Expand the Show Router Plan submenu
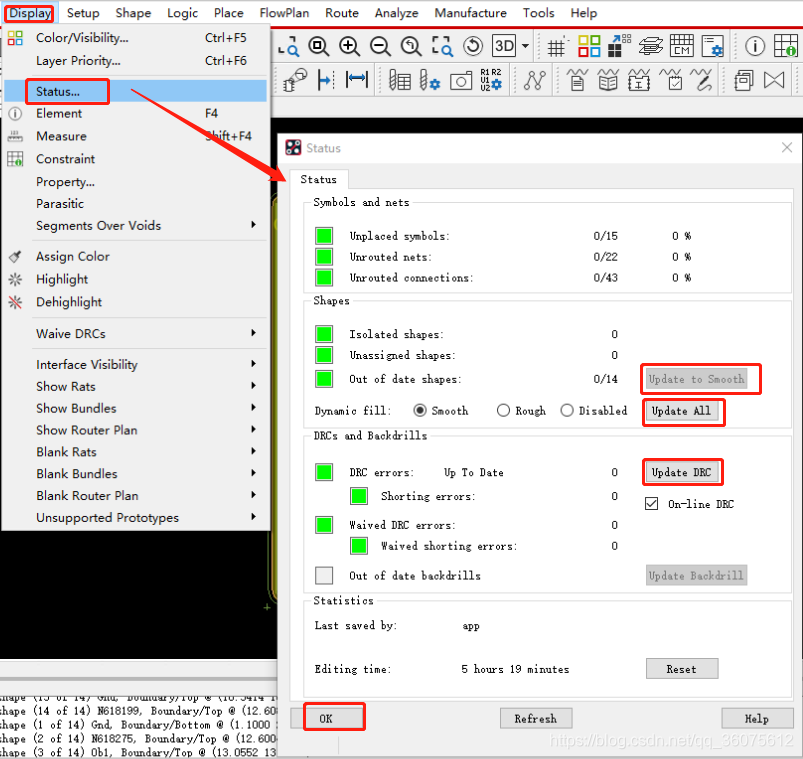This screenshot has height=759, width=803. (x=135, y=430)
